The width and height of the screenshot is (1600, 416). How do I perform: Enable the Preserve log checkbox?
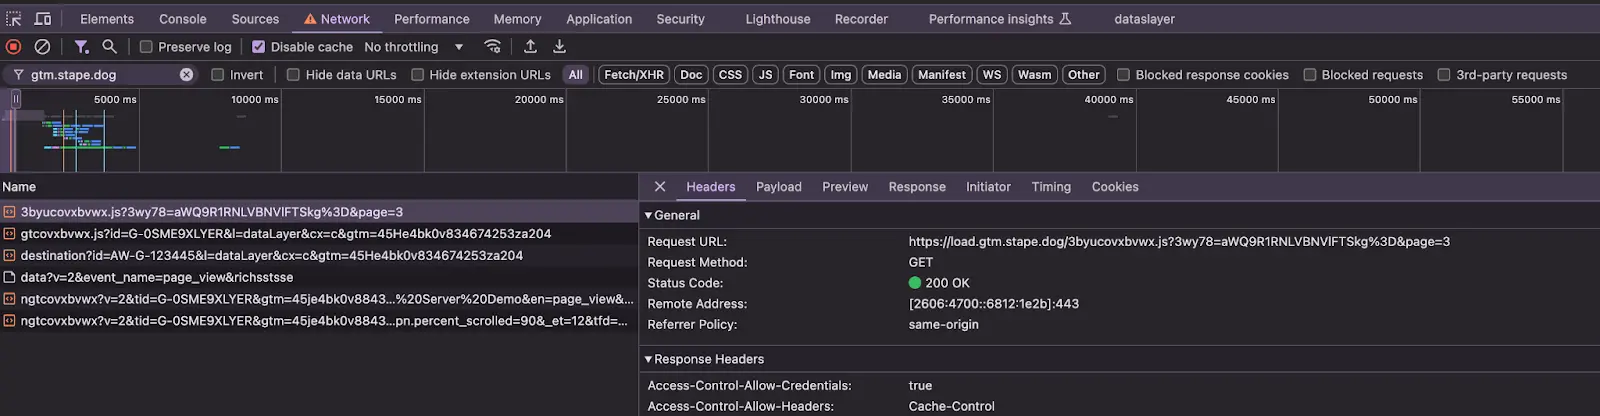tap(146, 47)
